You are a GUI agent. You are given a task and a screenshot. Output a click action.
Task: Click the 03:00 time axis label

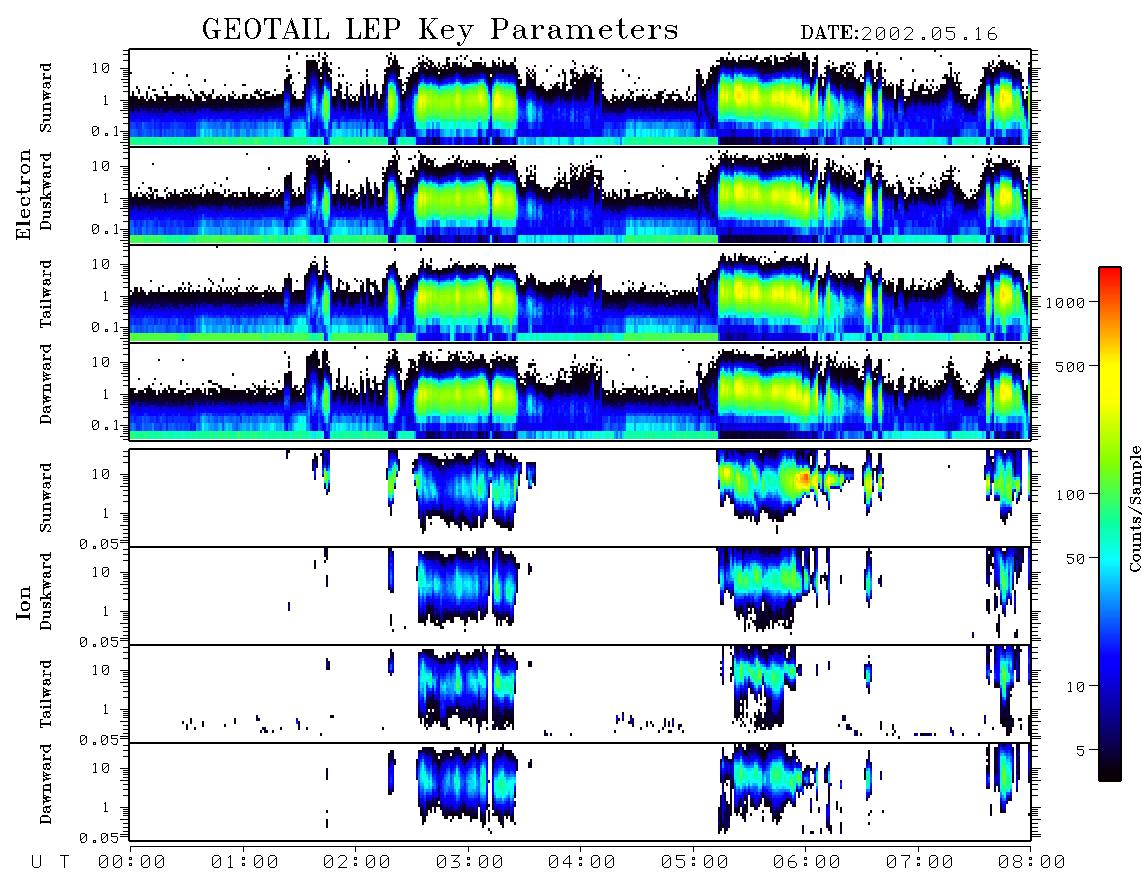pyautogui.click(x=469, y=862)
